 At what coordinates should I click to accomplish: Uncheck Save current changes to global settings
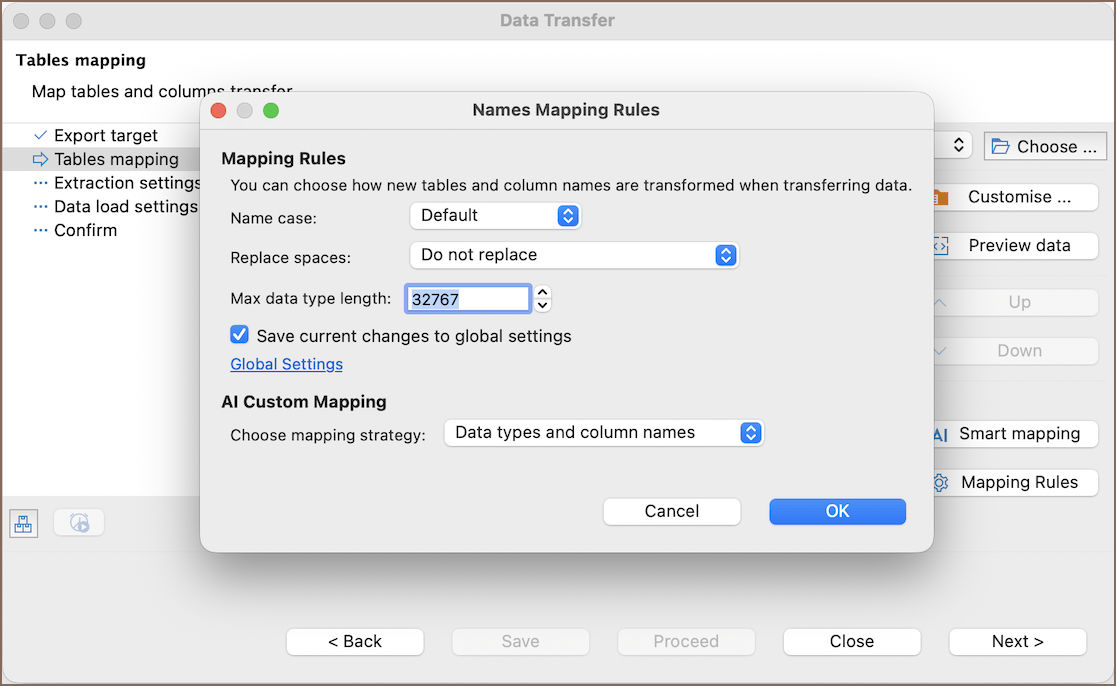[x=240, y=335]
